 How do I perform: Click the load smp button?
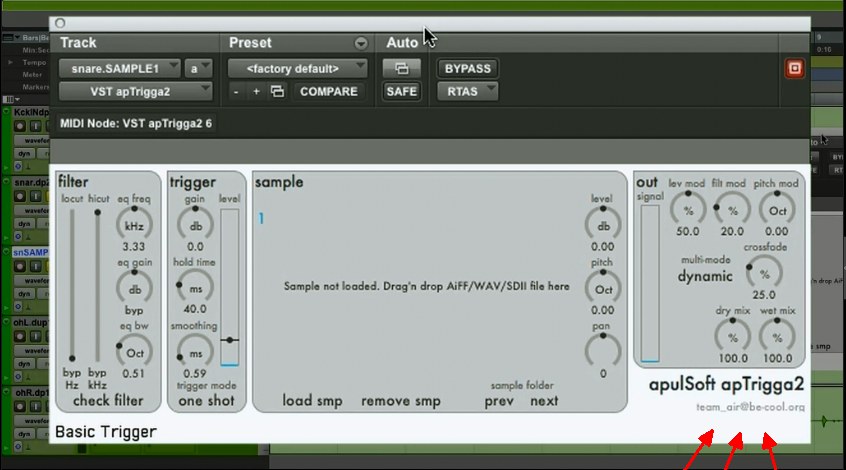(x=312, y=401)
